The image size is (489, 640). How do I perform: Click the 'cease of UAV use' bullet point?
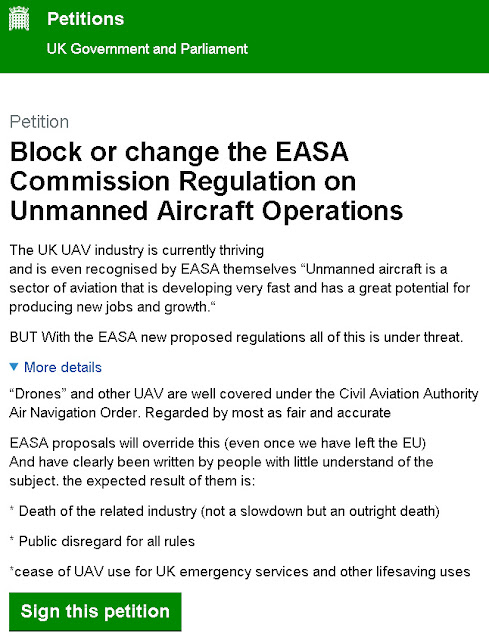pos(240,571)
